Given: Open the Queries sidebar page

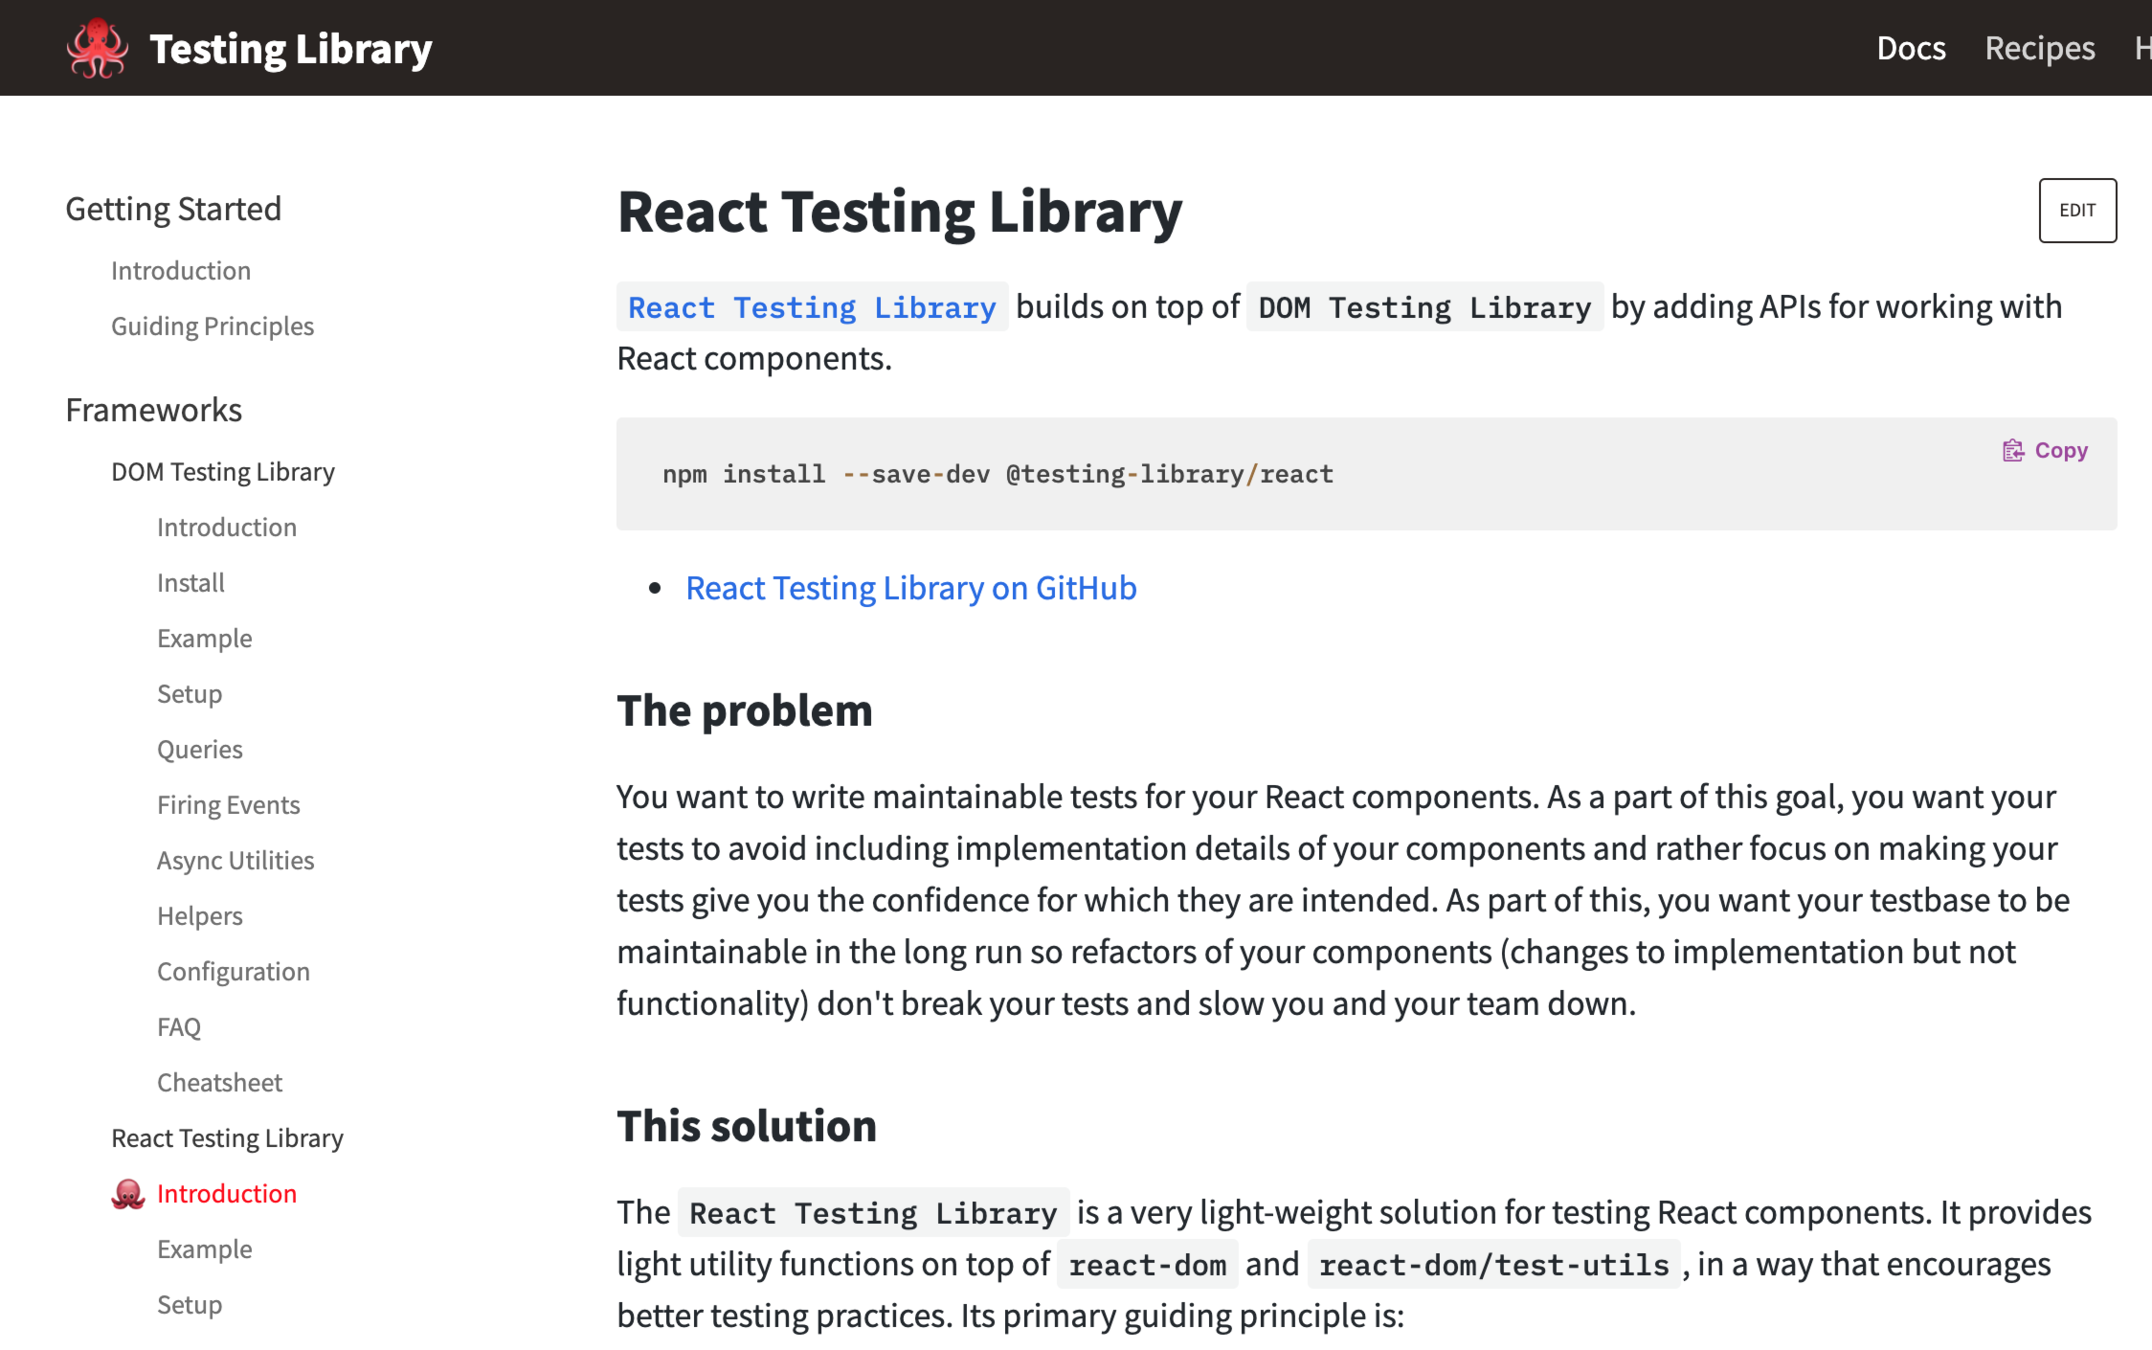Looking at the screenshot, I should pos(199,749).
